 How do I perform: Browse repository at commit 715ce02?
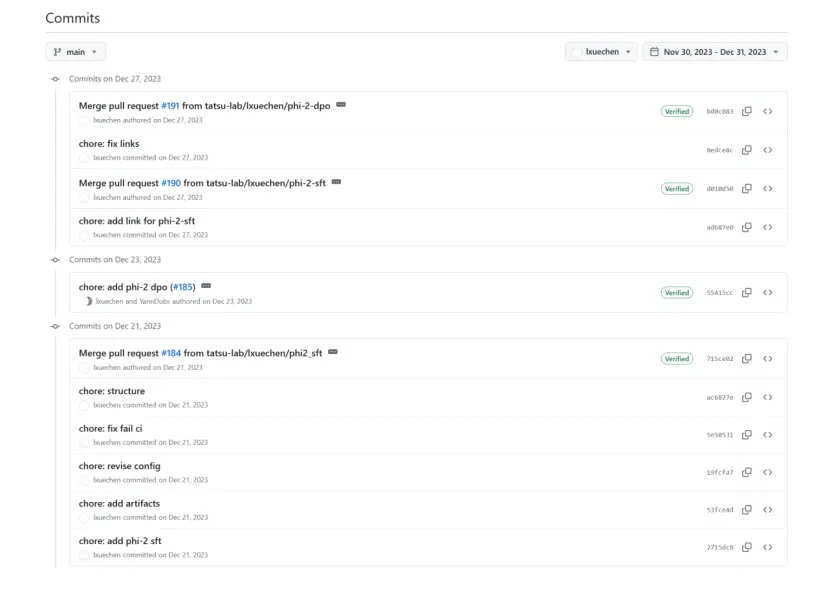[767, 359]
